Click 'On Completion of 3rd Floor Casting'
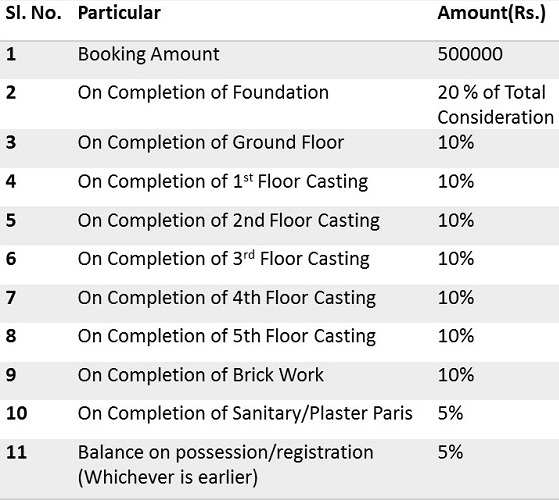The width and height of the screenshot is (559, 500). [x=224, y=259]
